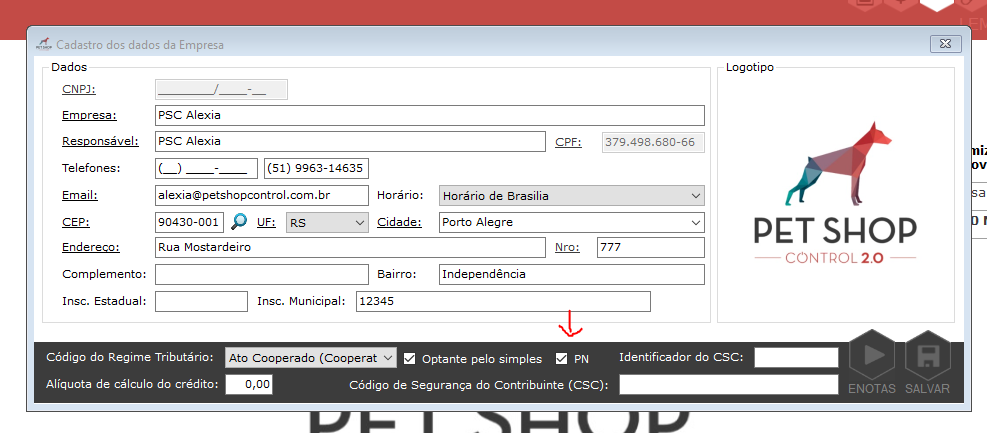Save with the SALVAR floppy icon
The height and width of the screenshot is (433, 987).
tap(928, 356)
